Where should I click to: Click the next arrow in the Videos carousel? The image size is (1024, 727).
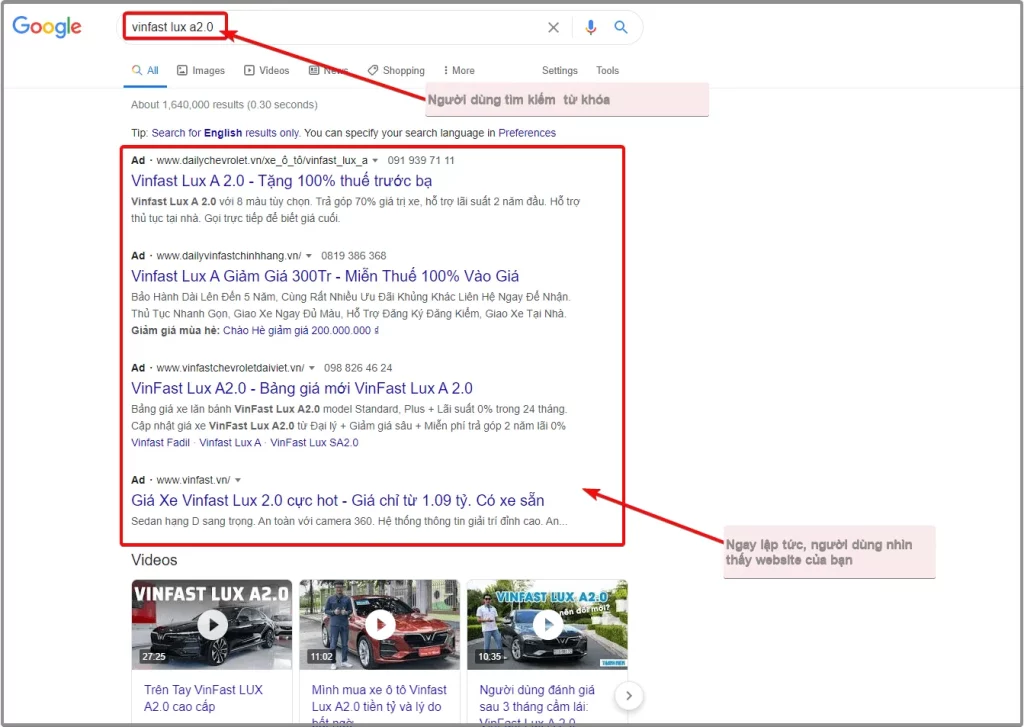point(628,696)
